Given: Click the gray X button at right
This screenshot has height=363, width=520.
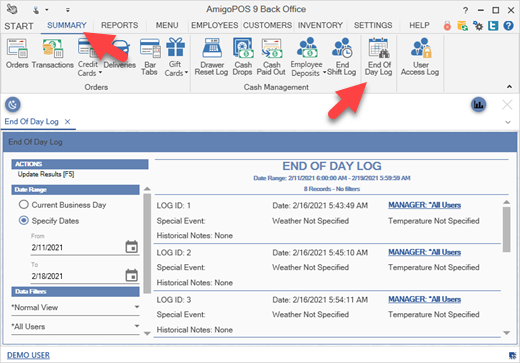Looking at the screenshot, I should tap(507, 105).
